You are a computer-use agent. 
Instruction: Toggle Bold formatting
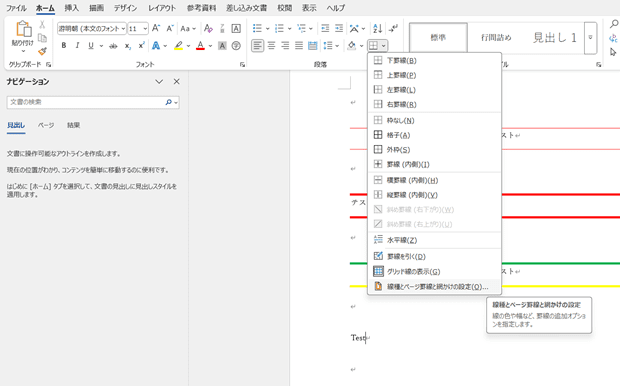(64, 46)
